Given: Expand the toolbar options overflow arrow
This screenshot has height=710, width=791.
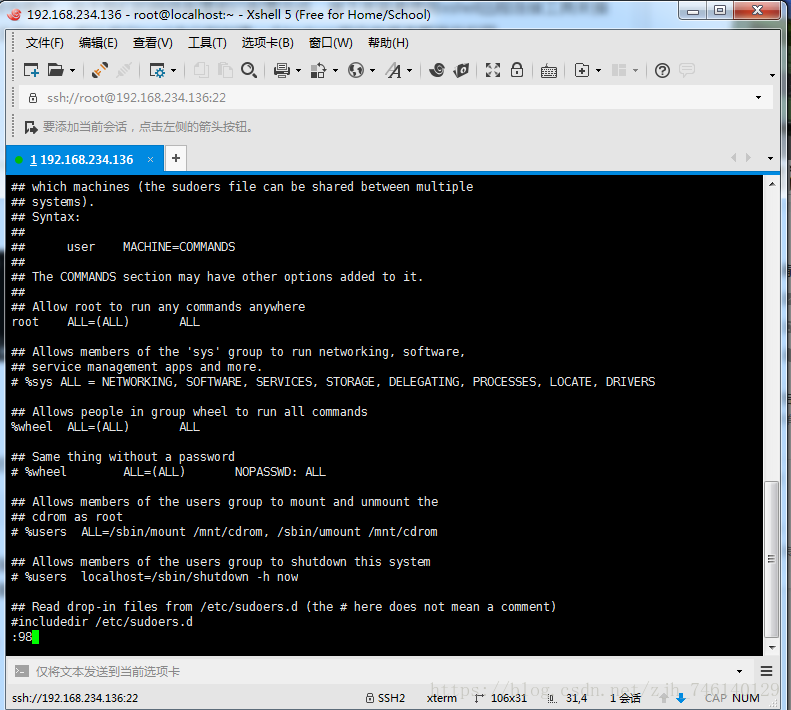Looking at the screenshot, I should (x=772, y=75).
